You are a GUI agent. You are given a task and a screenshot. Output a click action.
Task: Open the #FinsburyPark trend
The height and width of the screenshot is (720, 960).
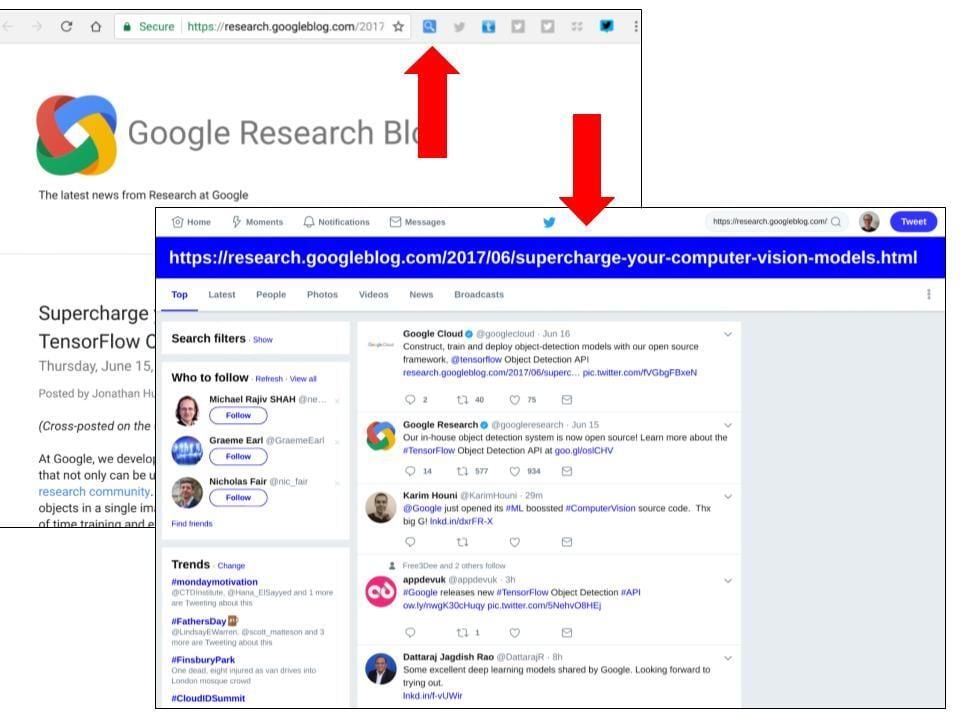pyautogui.click(x=203, y=660)
